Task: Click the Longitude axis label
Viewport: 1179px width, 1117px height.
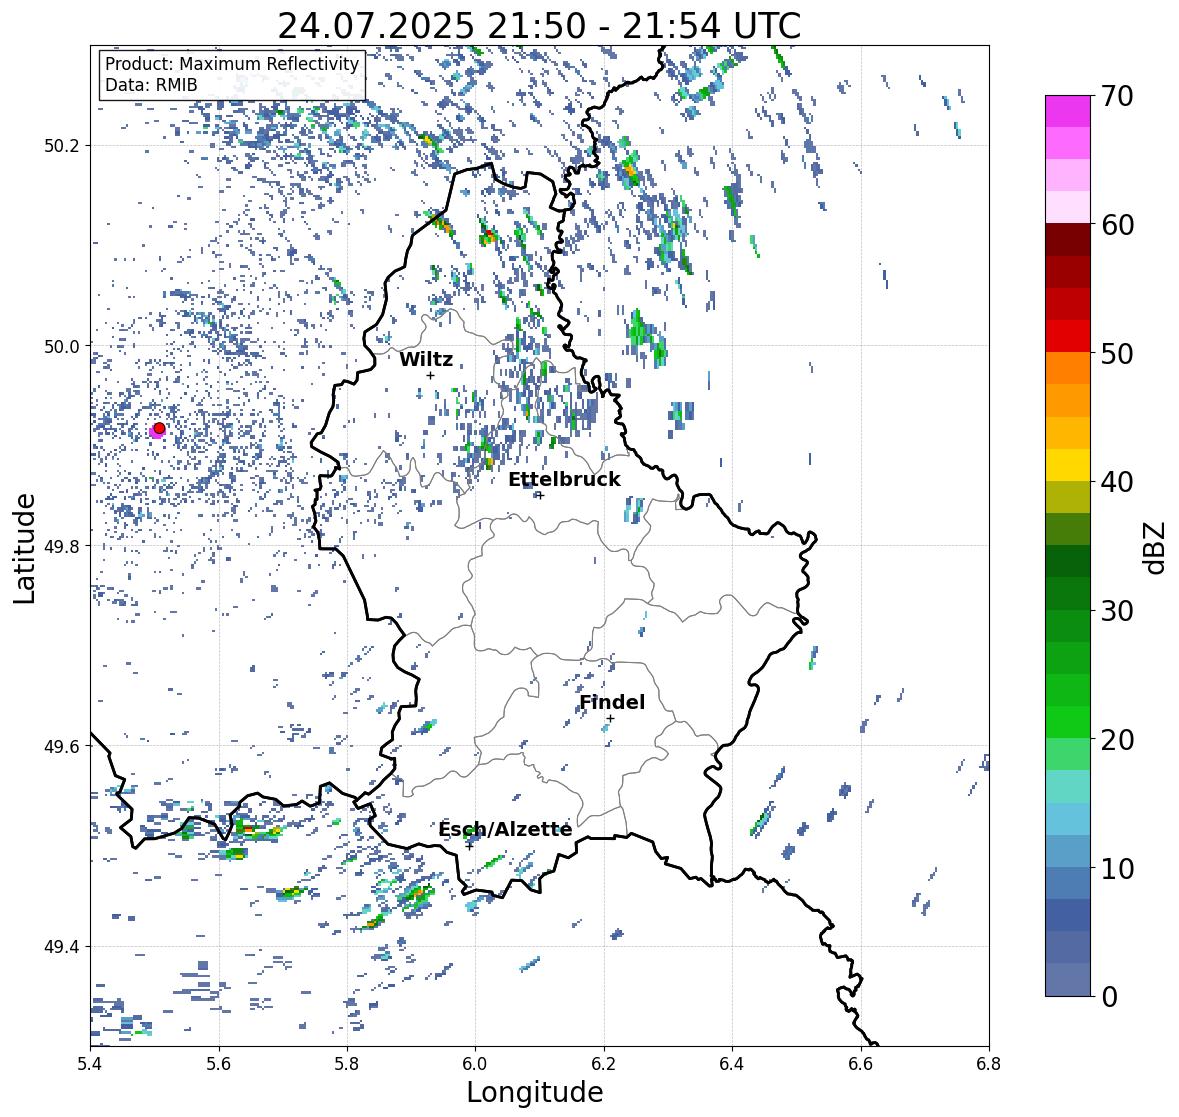Action: point(535,1092)
